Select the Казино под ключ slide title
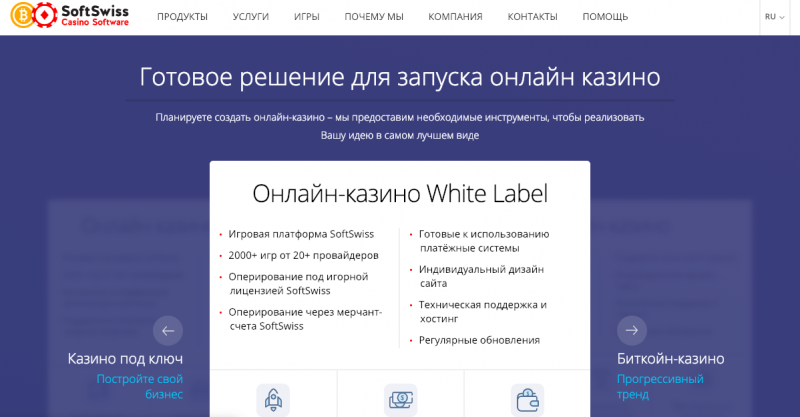 click(125, 358)
